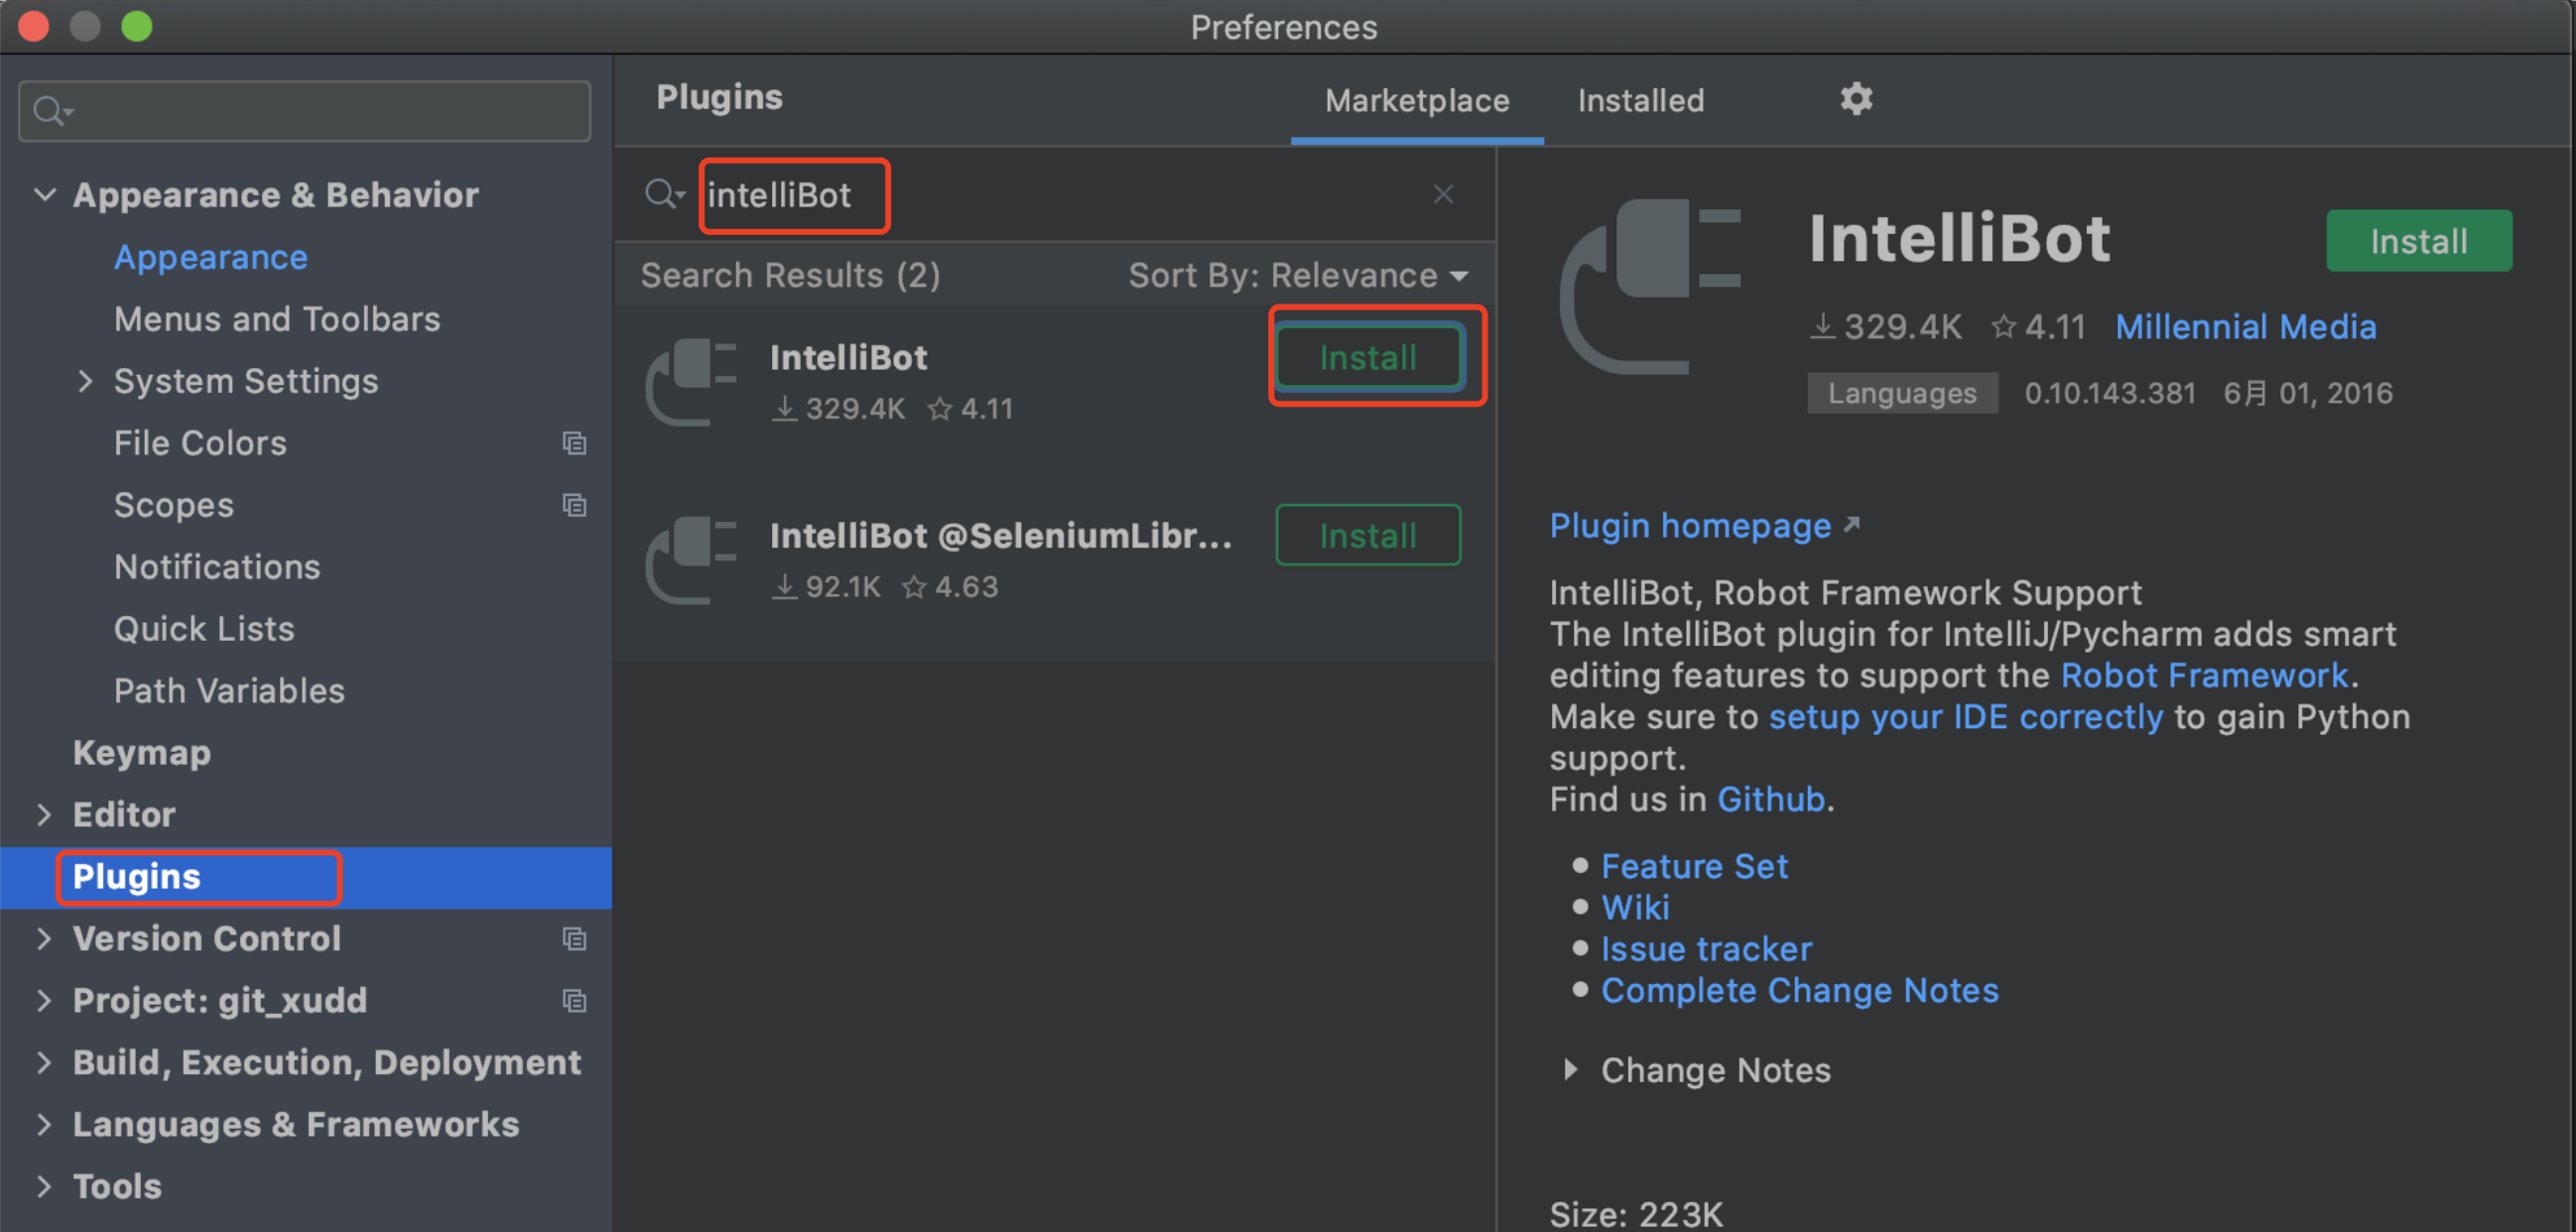Install the IntelliBot @SeleniumLibrary plugin
Screen dimensions: 2576x1232
tap(1367, 536)
